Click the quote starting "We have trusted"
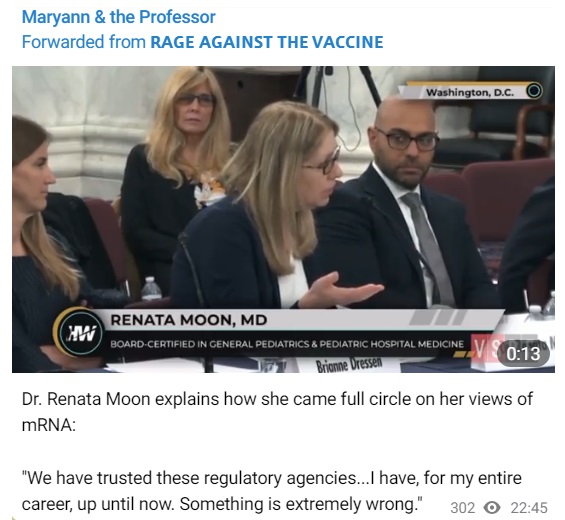565x520 pixels. coord(271,491)
